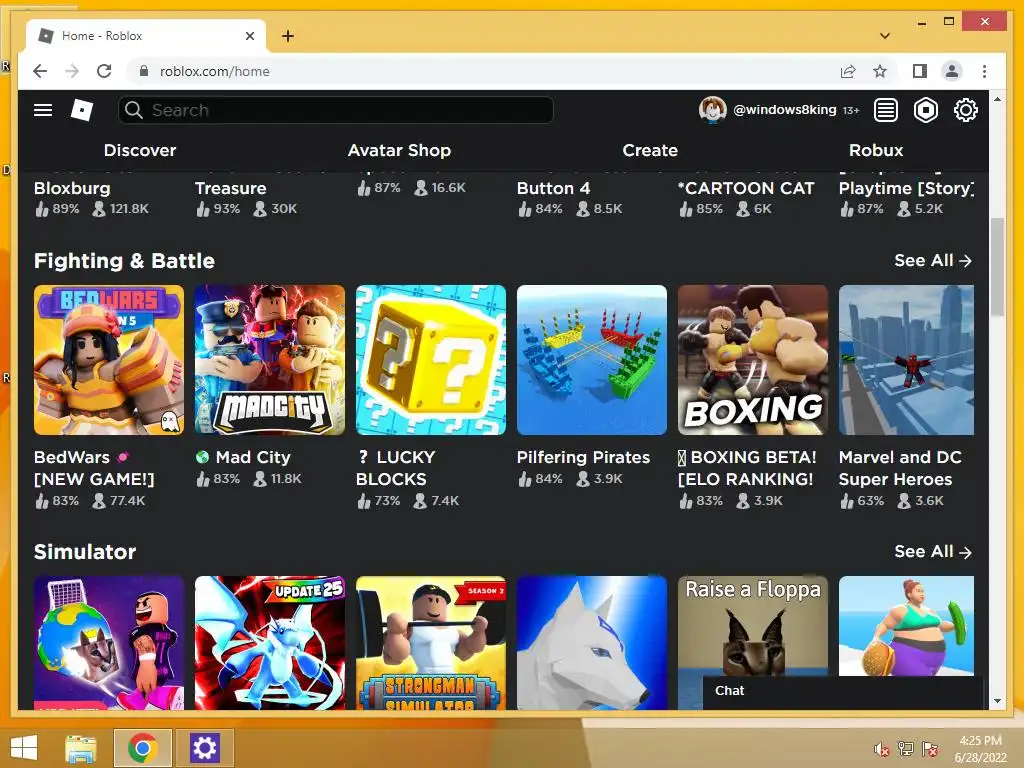Open the LUCKY BLOCKS game thumbnail

tap(431, 360)
